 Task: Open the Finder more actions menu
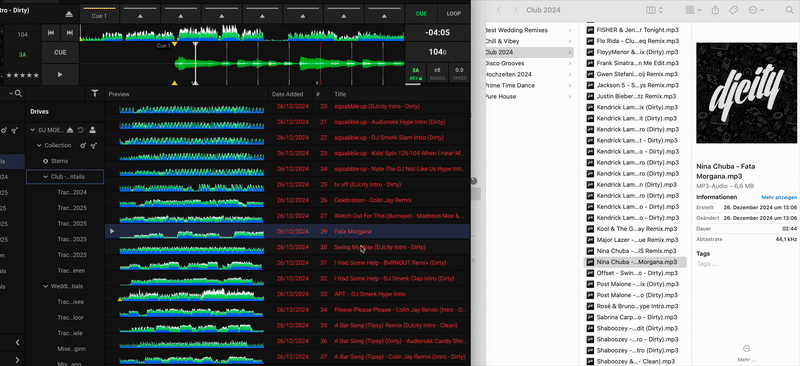[x=756, y=10]
